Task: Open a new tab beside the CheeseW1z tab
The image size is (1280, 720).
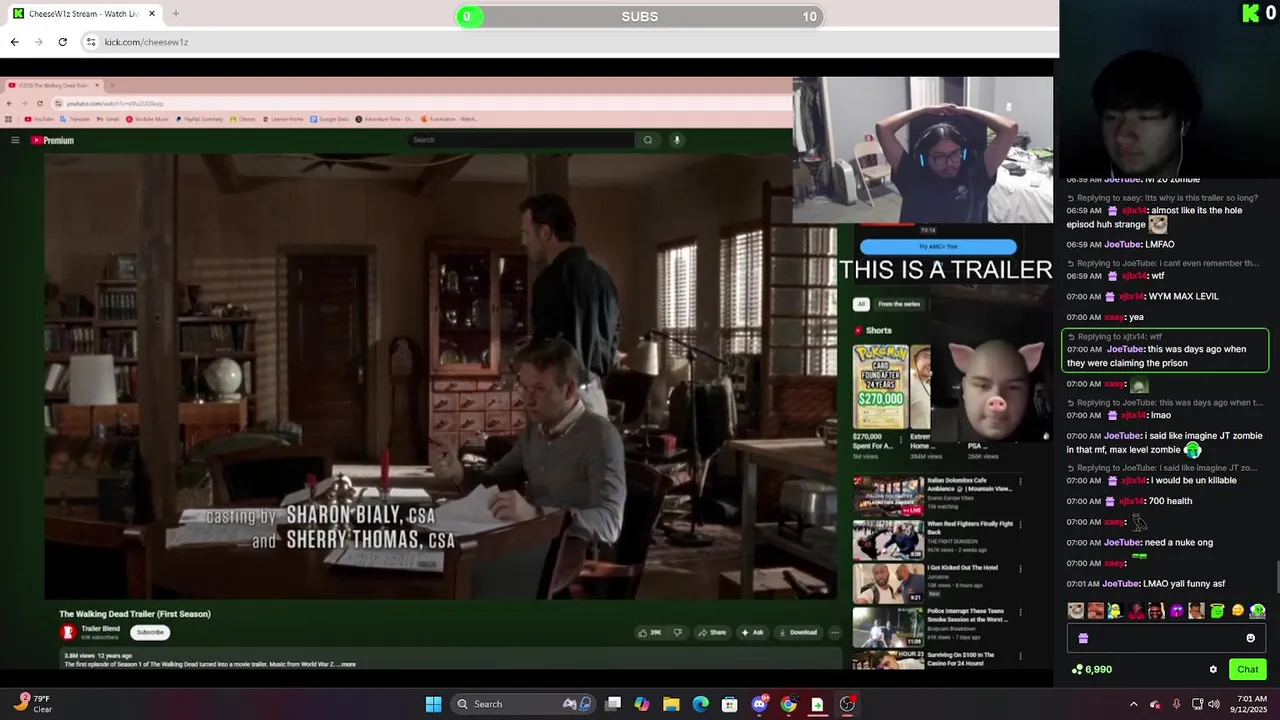Action: [176, 14]
